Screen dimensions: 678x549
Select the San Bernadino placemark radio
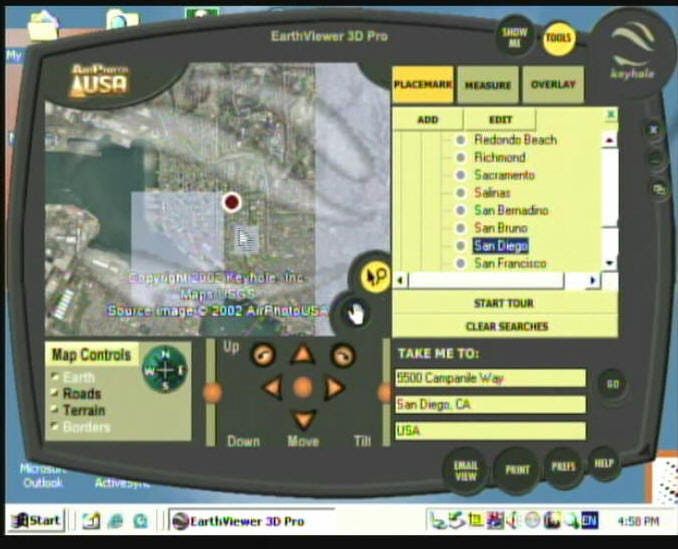coord(461,210)
